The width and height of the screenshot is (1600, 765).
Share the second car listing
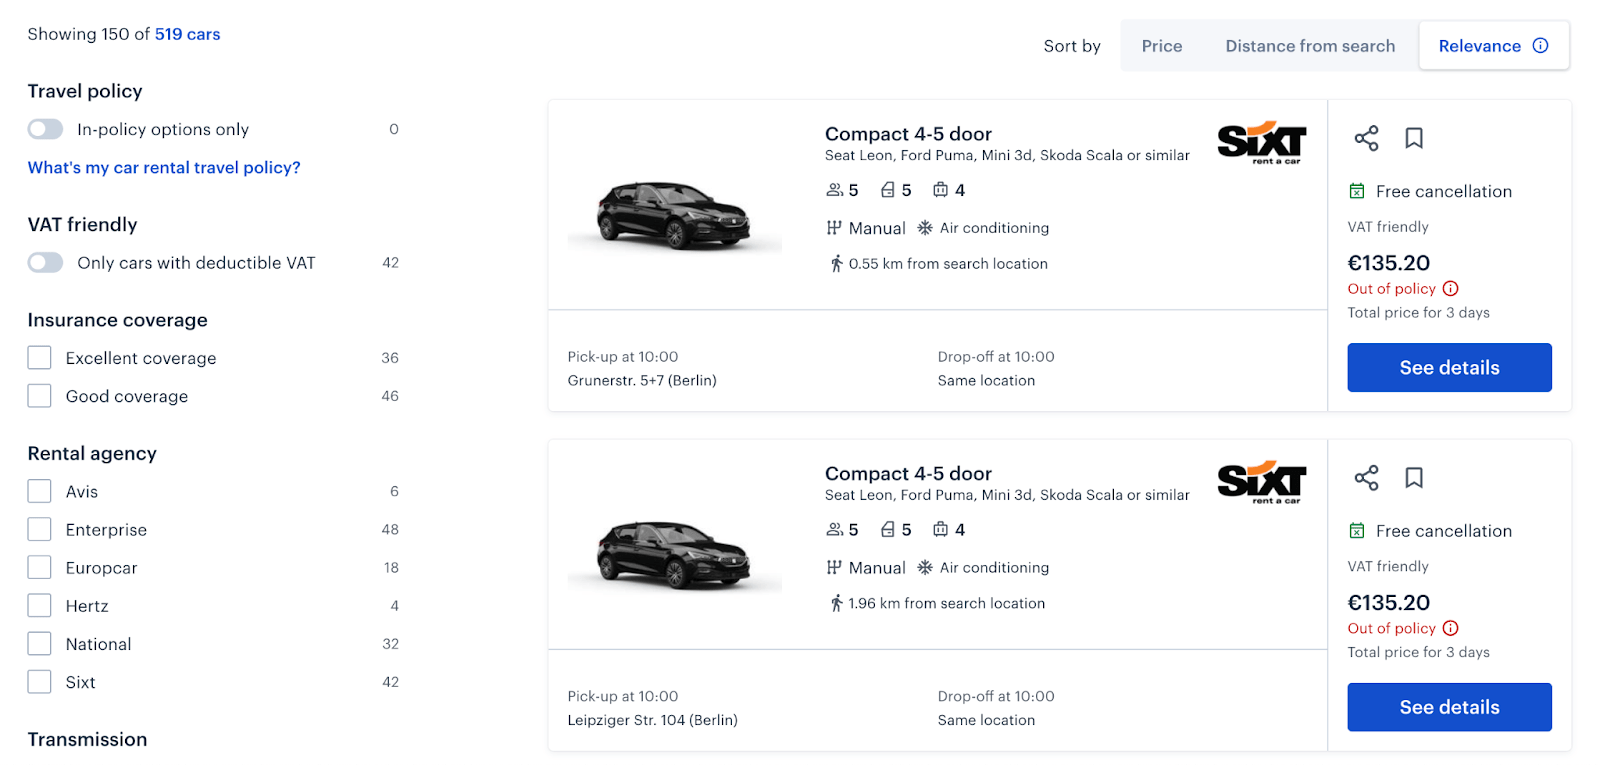point(1366,478)
